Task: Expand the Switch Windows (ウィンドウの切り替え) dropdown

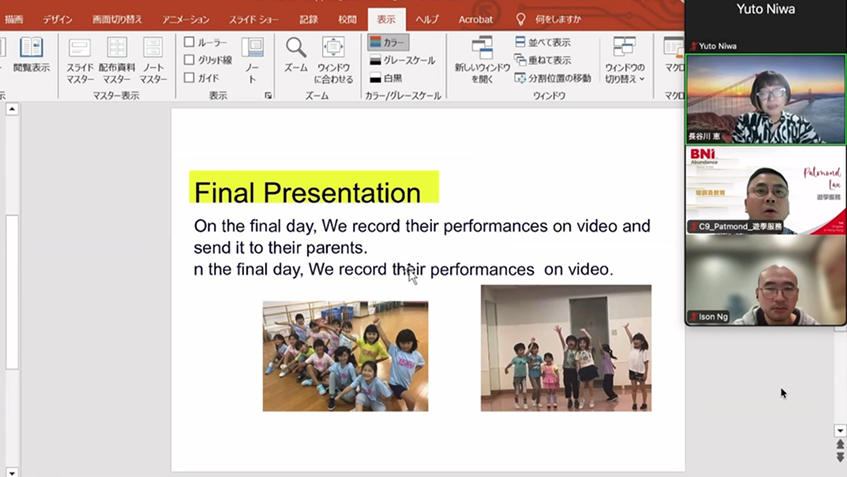Action: 624,60
